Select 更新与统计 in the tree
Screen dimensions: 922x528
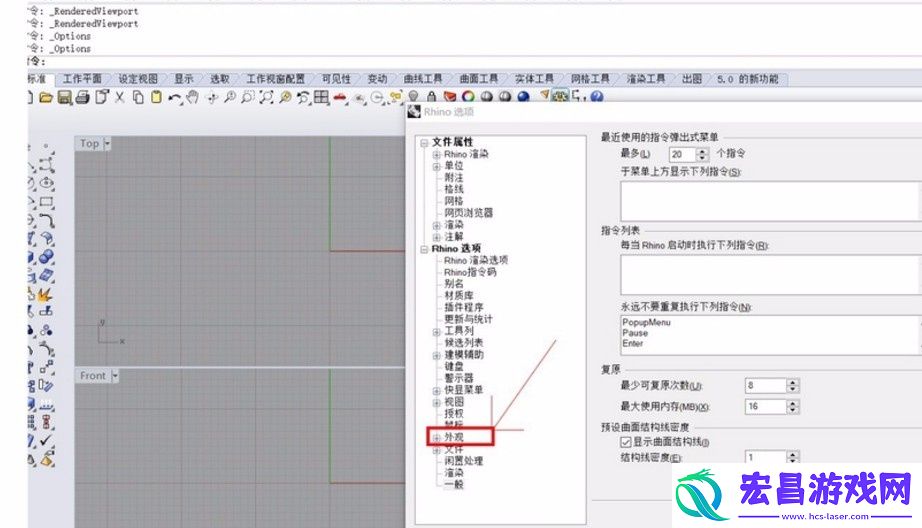point(469,319)
